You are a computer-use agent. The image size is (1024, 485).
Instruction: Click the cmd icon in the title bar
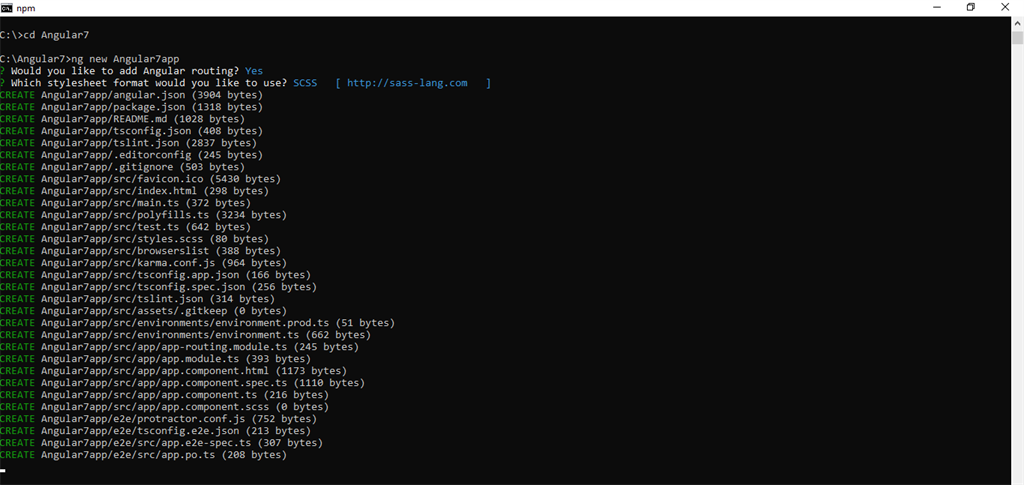point(7,7)
